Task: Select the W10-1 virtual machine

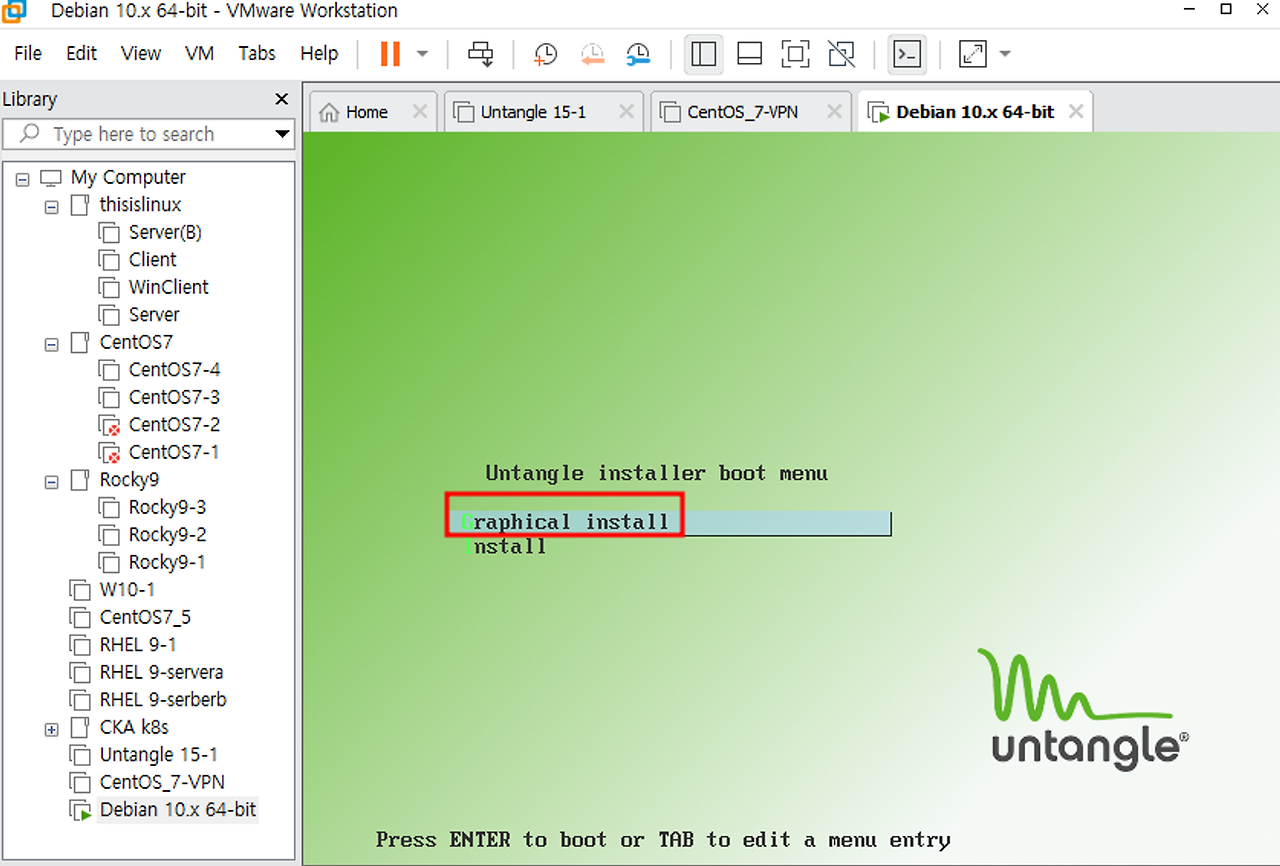Action: 127,589
